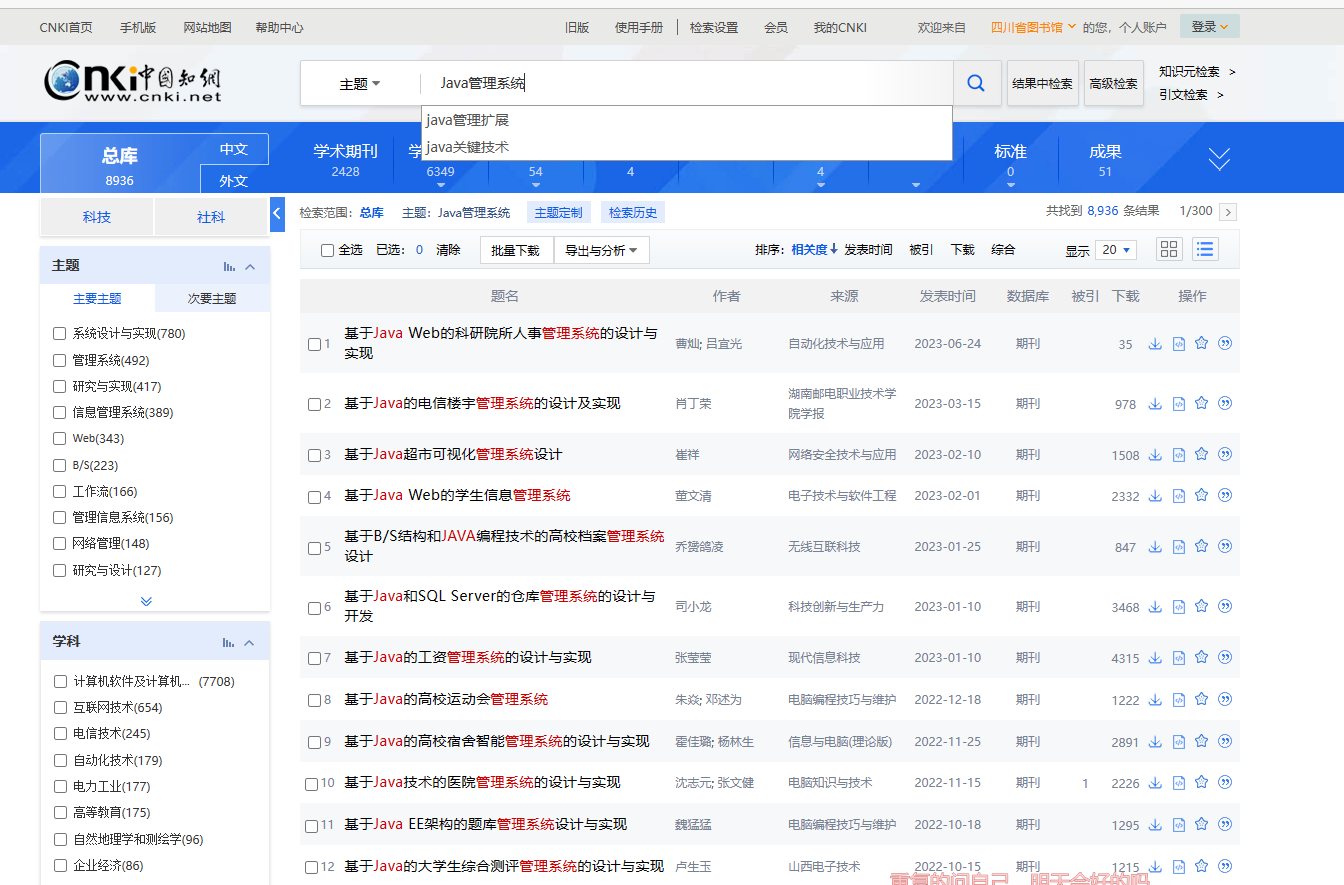Switch to list view layout icon
The height and width of the screenshot is (885, 1344).
tap(1205, 249)
